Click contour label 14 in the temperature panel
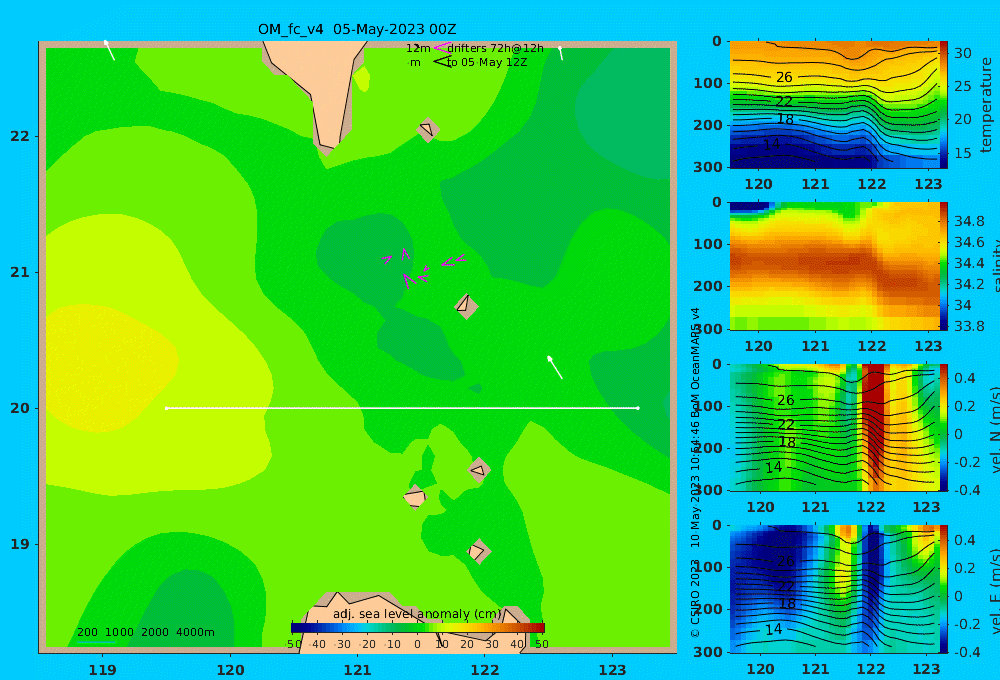Image resolution: width=1000 pixels, height=680 pixels. 771,144
